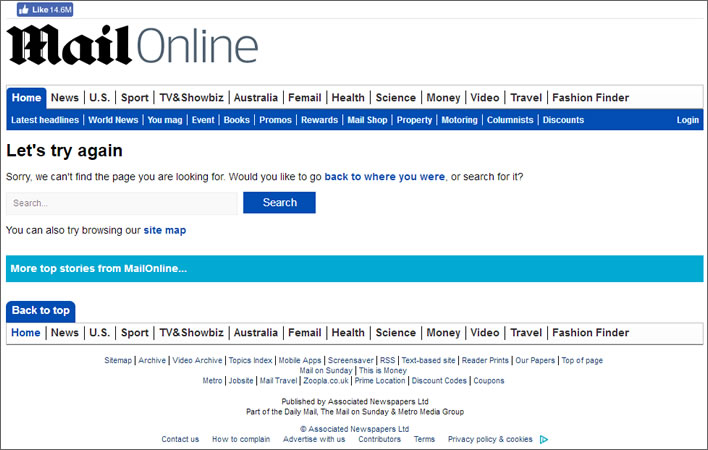708x450 pixels.
Task: Open News in the top navigation bar
Action: (x=65, y=97)
